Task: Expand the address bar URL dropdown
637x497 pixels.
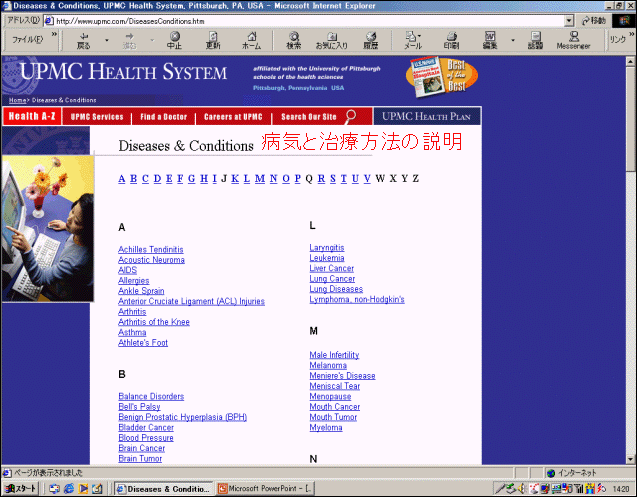Action: [569, 20]
